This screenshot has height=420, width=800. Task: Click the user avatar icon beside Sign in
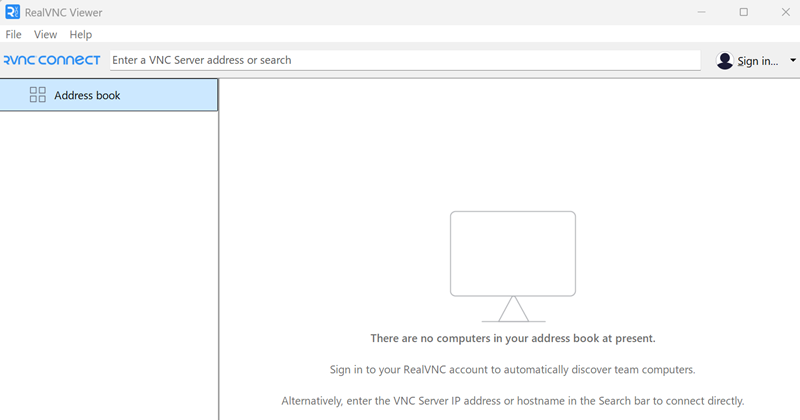[724, 61]
